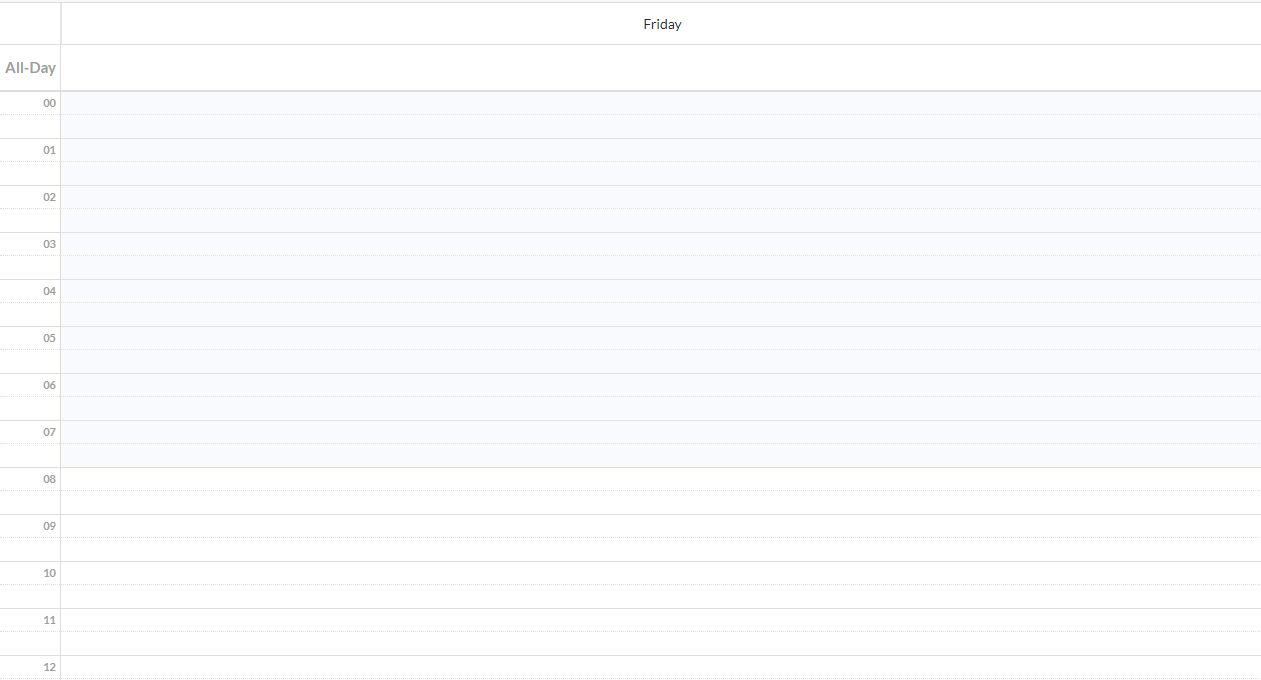Select the 08:00 time slot

click(x=661, y=479)
